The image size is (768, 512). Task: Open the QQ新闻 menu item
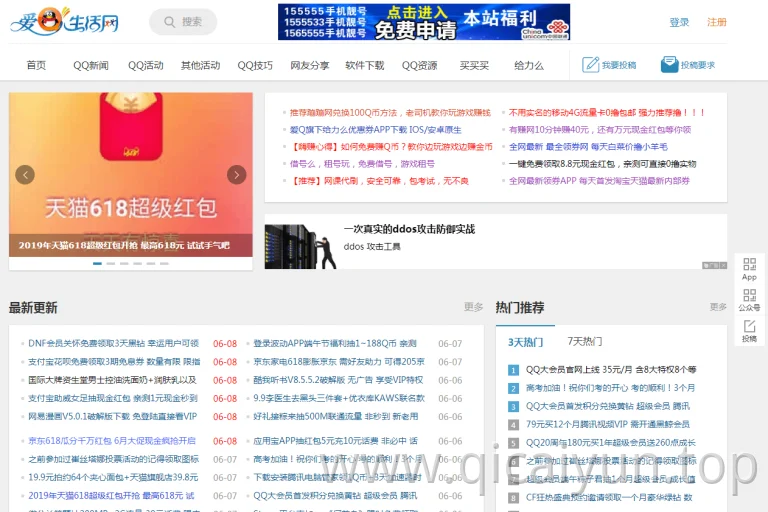[91, 65]
